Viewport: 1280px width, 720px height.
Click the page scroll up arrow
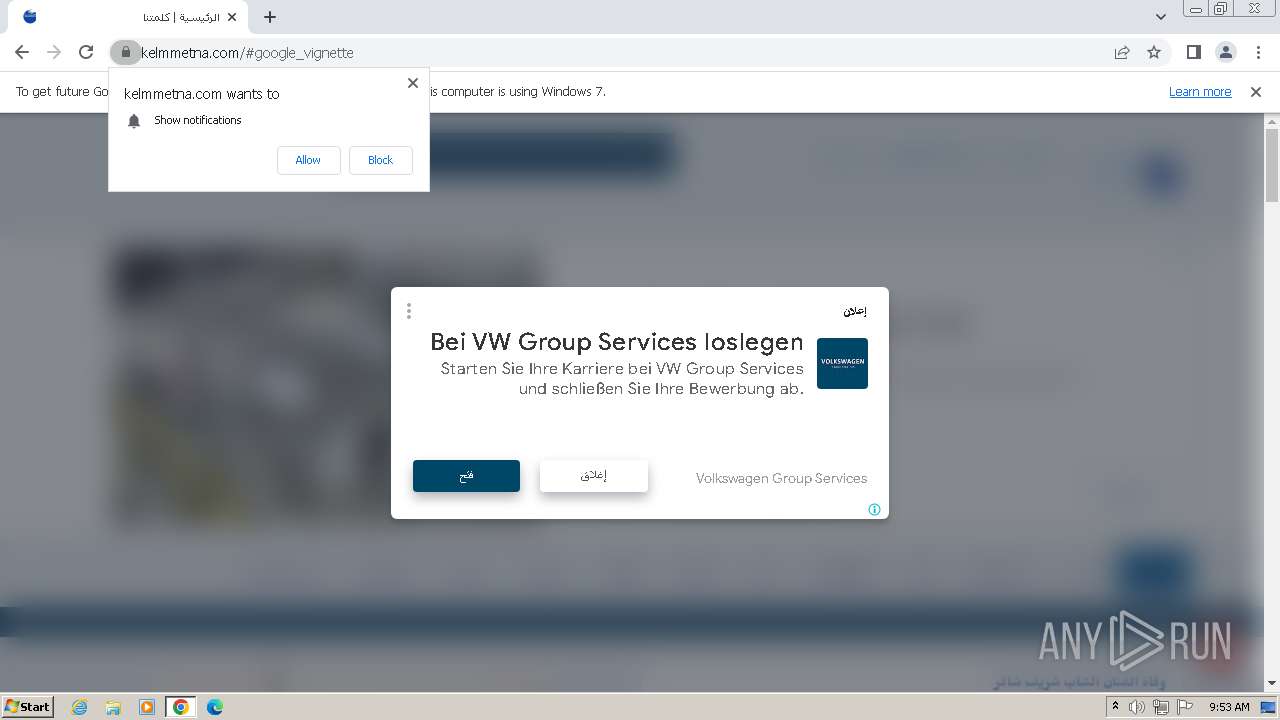[x=1272, y=121]
